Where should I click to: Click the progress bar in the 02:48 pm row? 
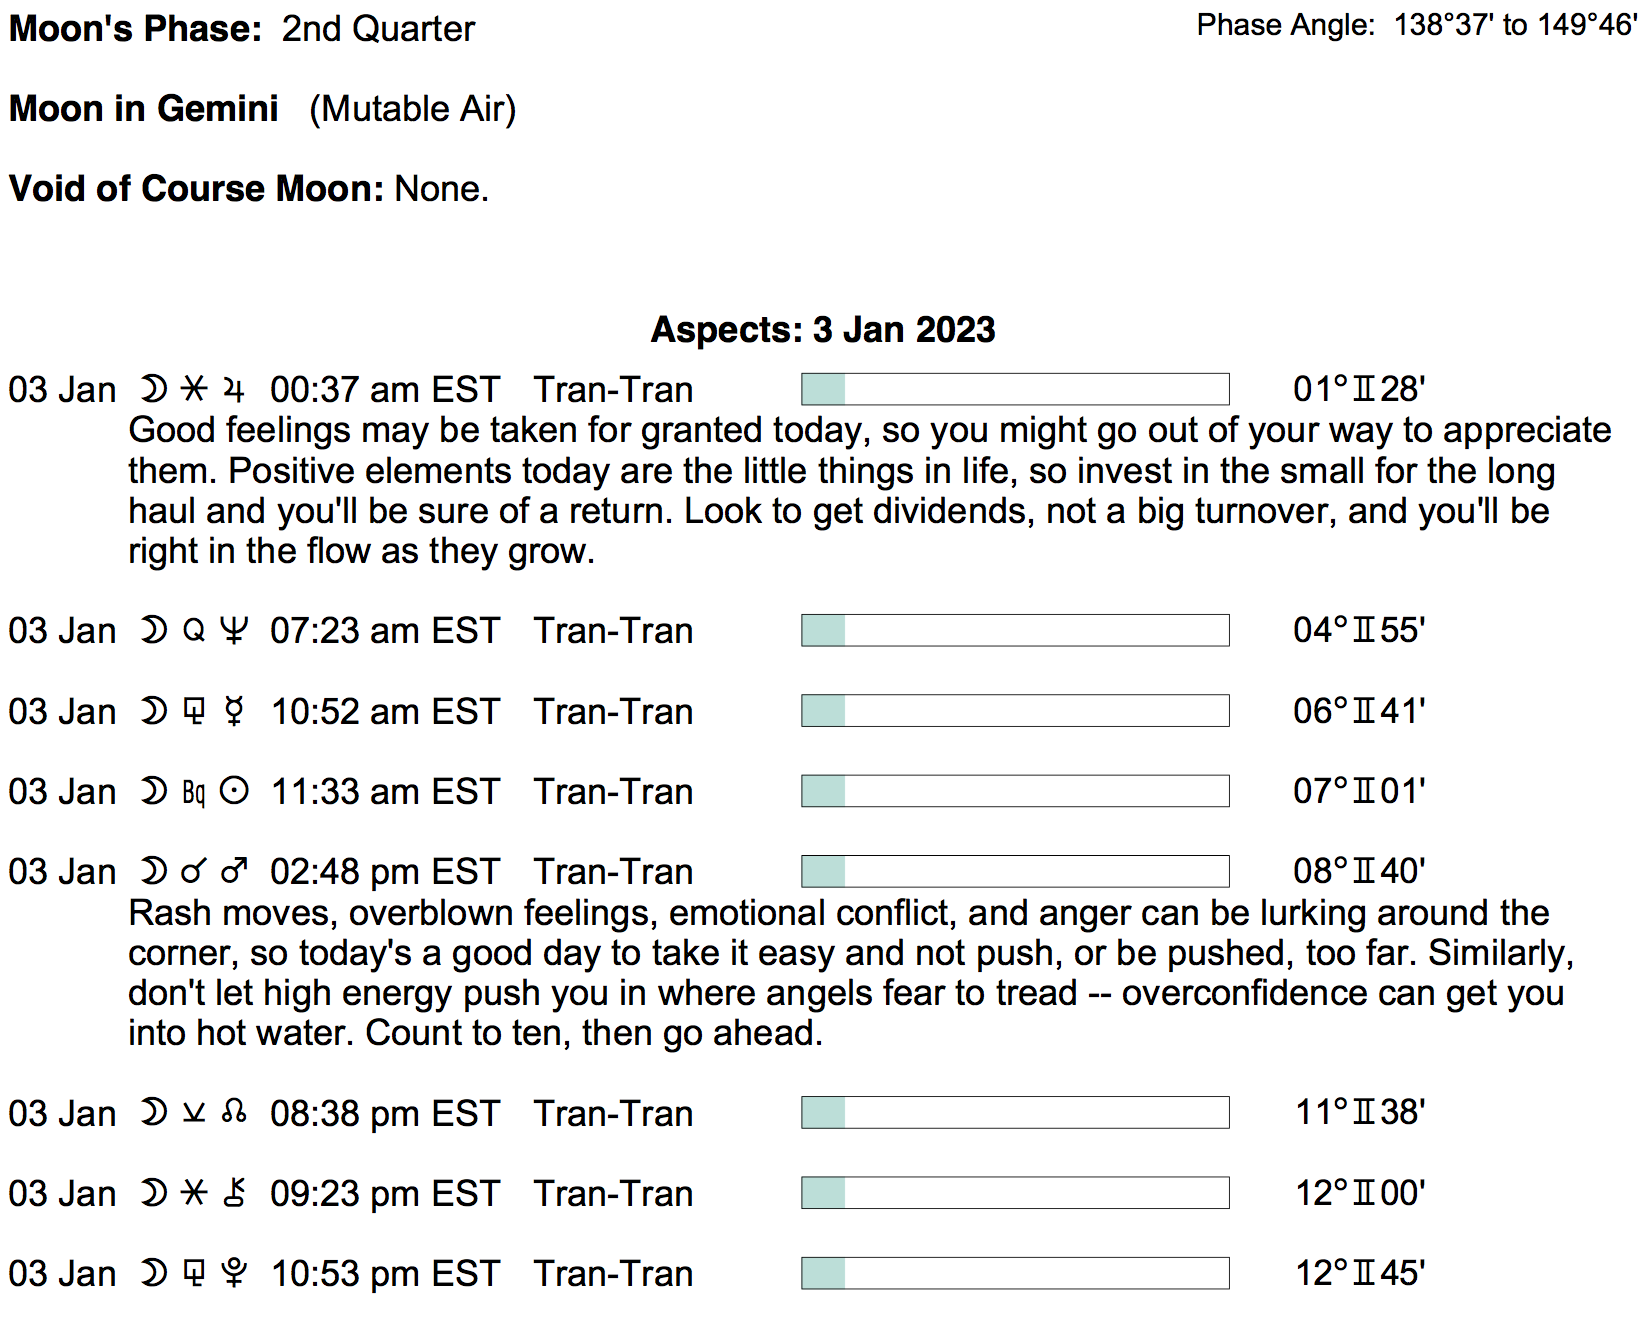1015,871
